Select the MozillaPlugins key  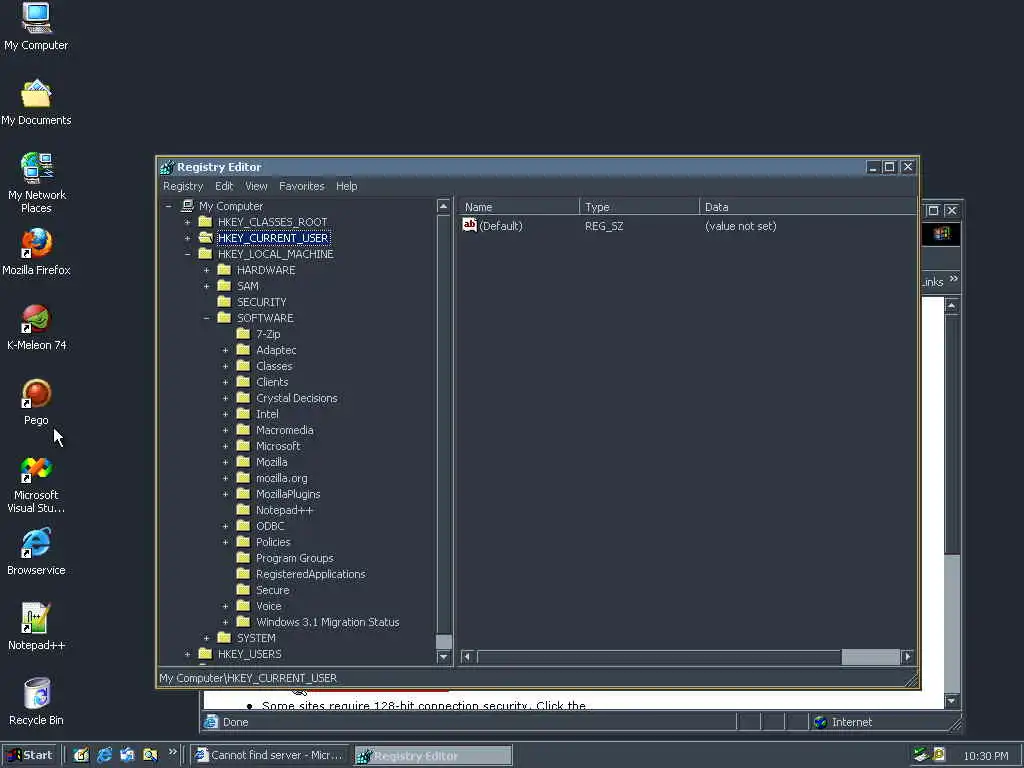click(x=288, y=494)
